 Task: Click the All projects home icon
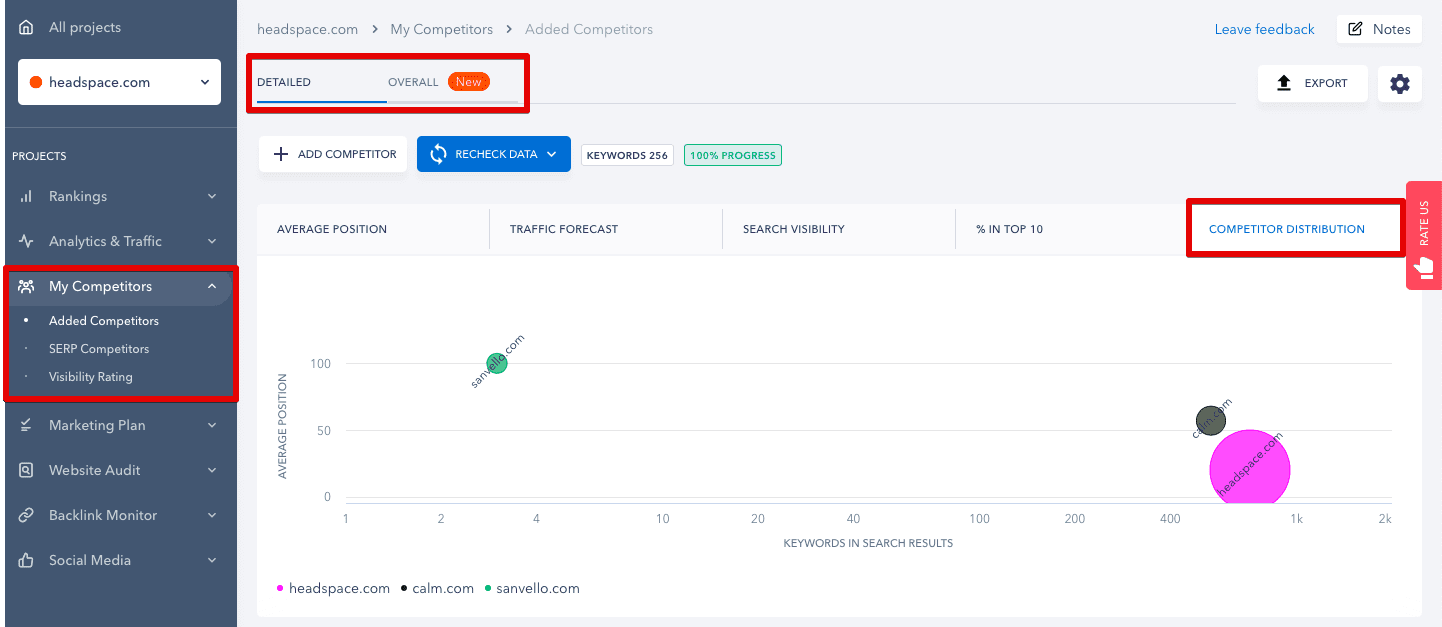[x=26, y=28]
